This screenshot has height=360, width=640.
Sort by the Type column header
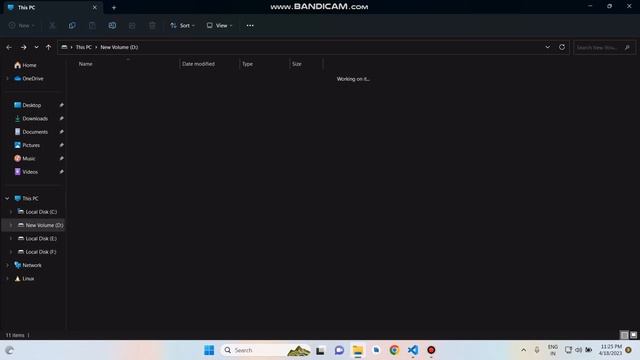pos(247,64)
